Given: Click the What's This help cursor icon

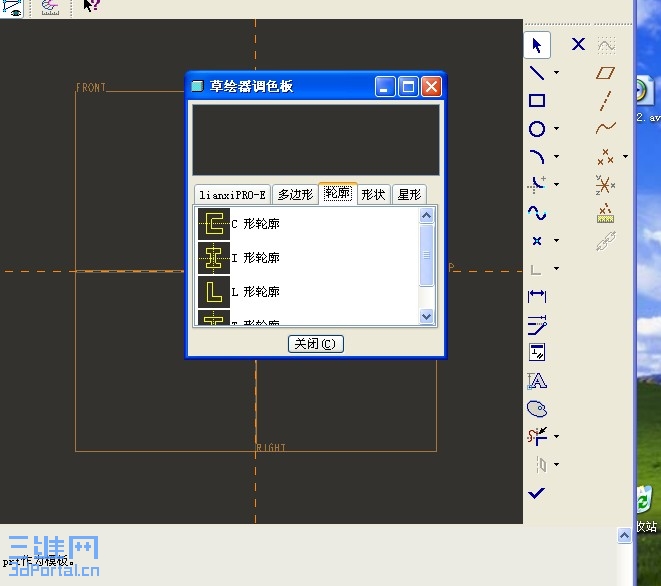Looking at the screenshot, I should pos(91,6).
